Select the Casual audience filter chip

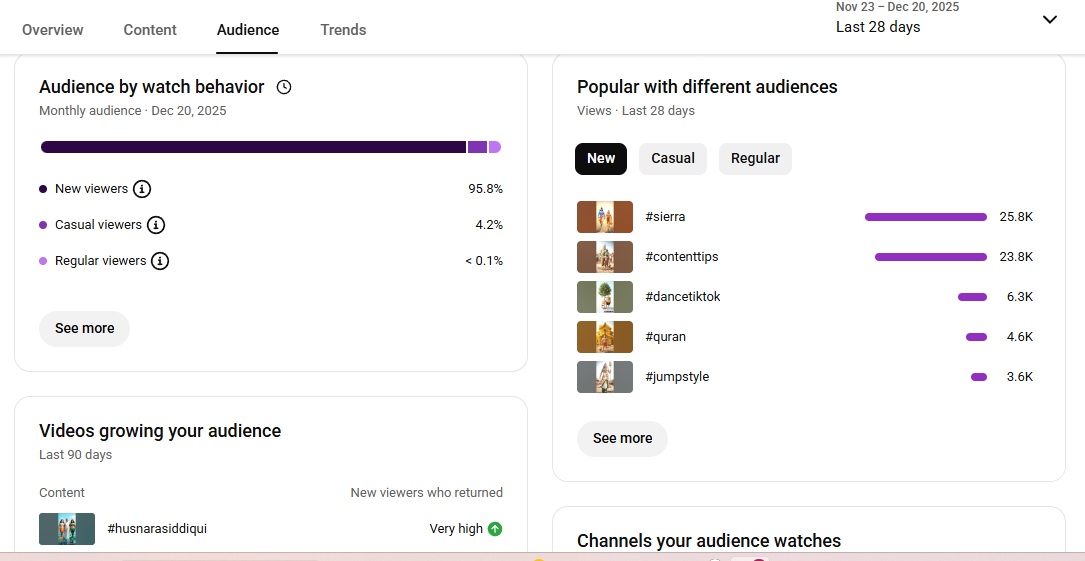click(x=673, y=158)
